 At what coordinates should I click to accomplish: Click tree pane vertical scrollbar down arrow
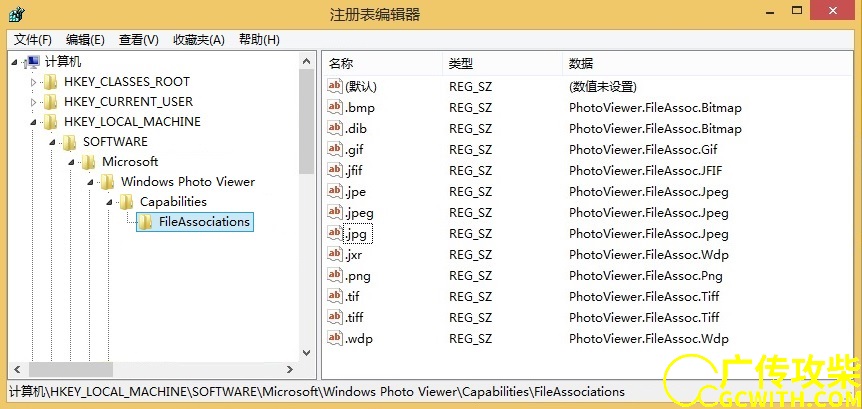click(x=307, y=353)
